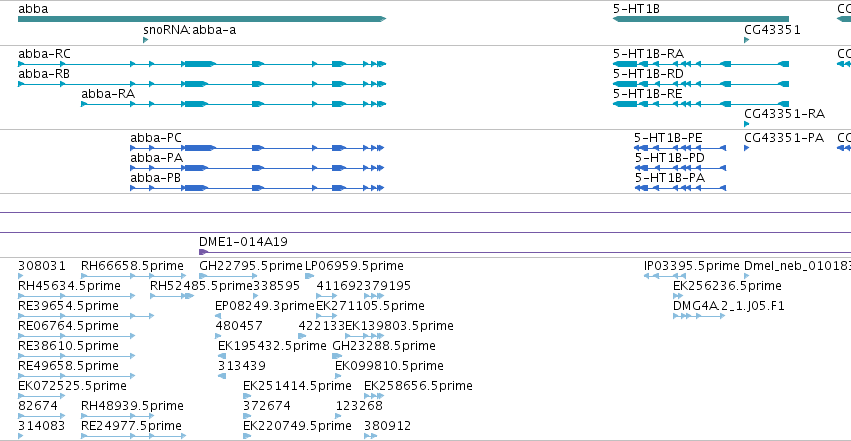851x441 pixels.
Task: Click the abba gene span bar
Action: click(x=202, y=19)
